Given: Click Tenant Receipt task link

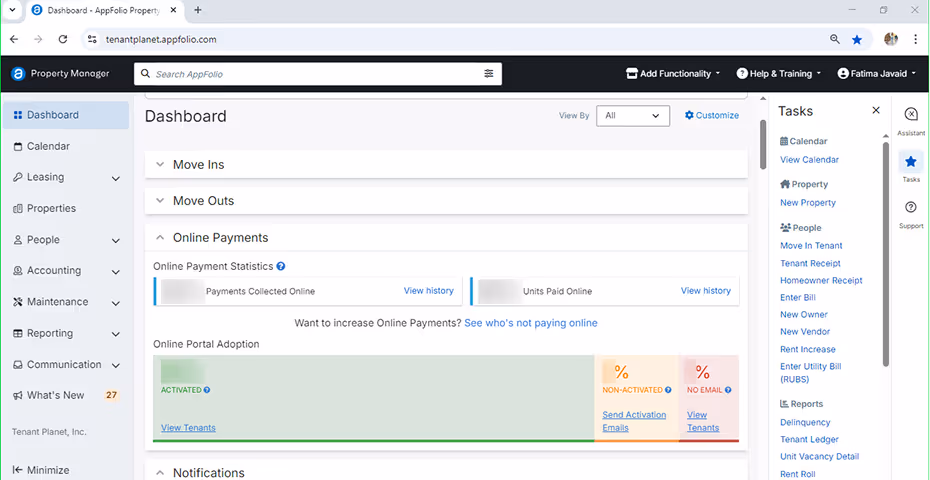Looking at the screenshot, I should [x=811, y=263].
